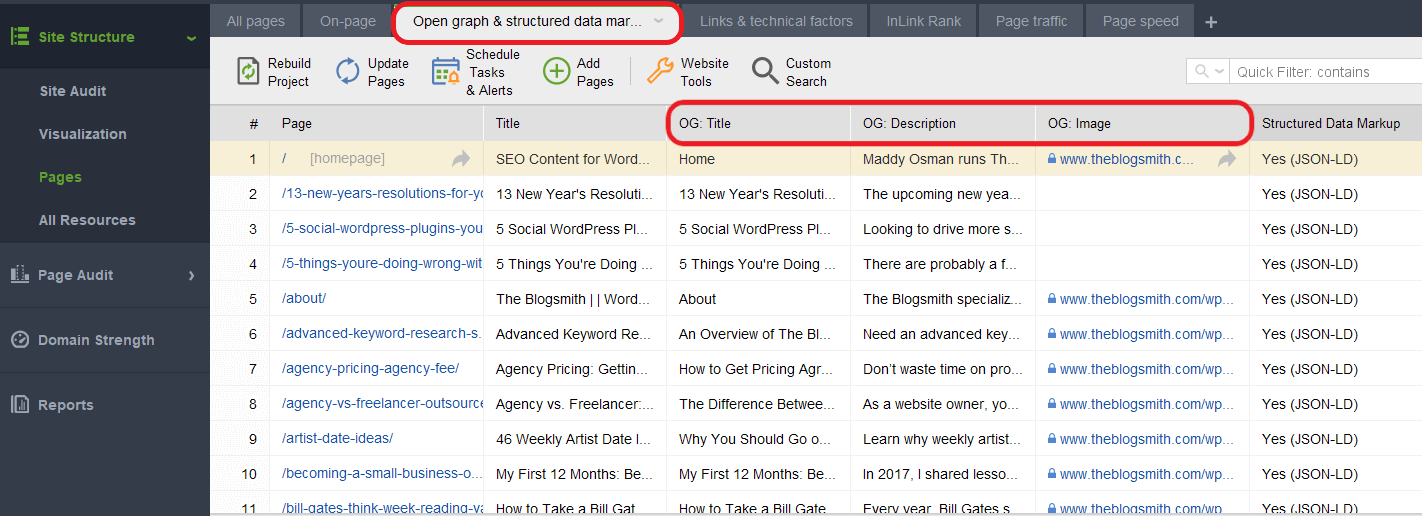Click the Domain Strength gauge icon
This screenshot has height=516, width=1422.
(x=20, y=340)
